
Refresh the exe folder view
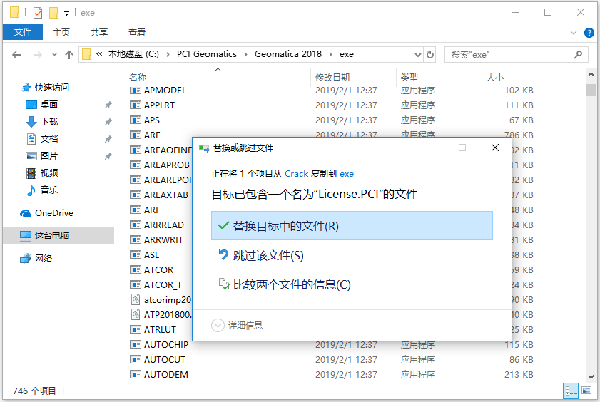tap(430, 55)
